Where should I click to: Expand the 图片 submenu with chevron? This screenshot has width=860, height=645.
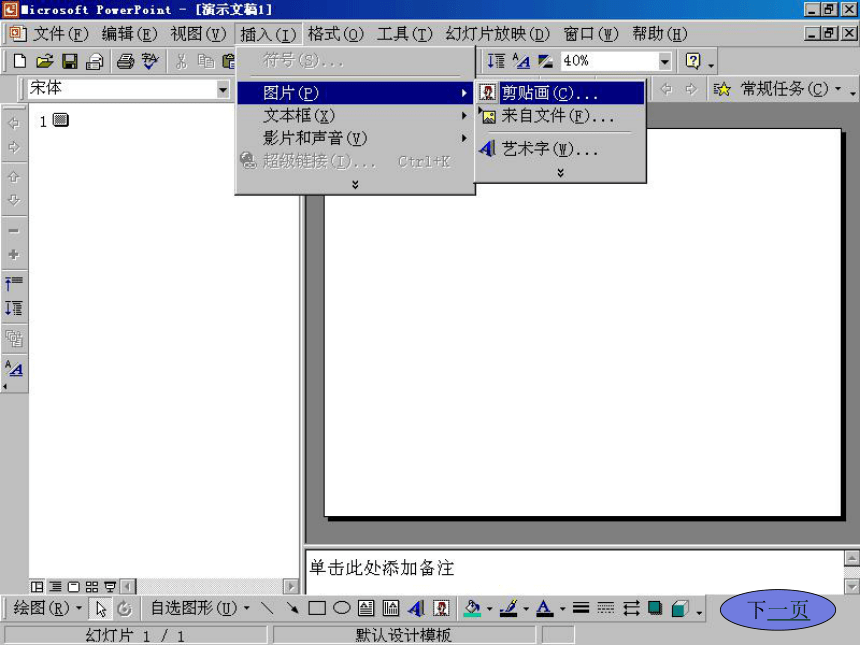(560, 173)
